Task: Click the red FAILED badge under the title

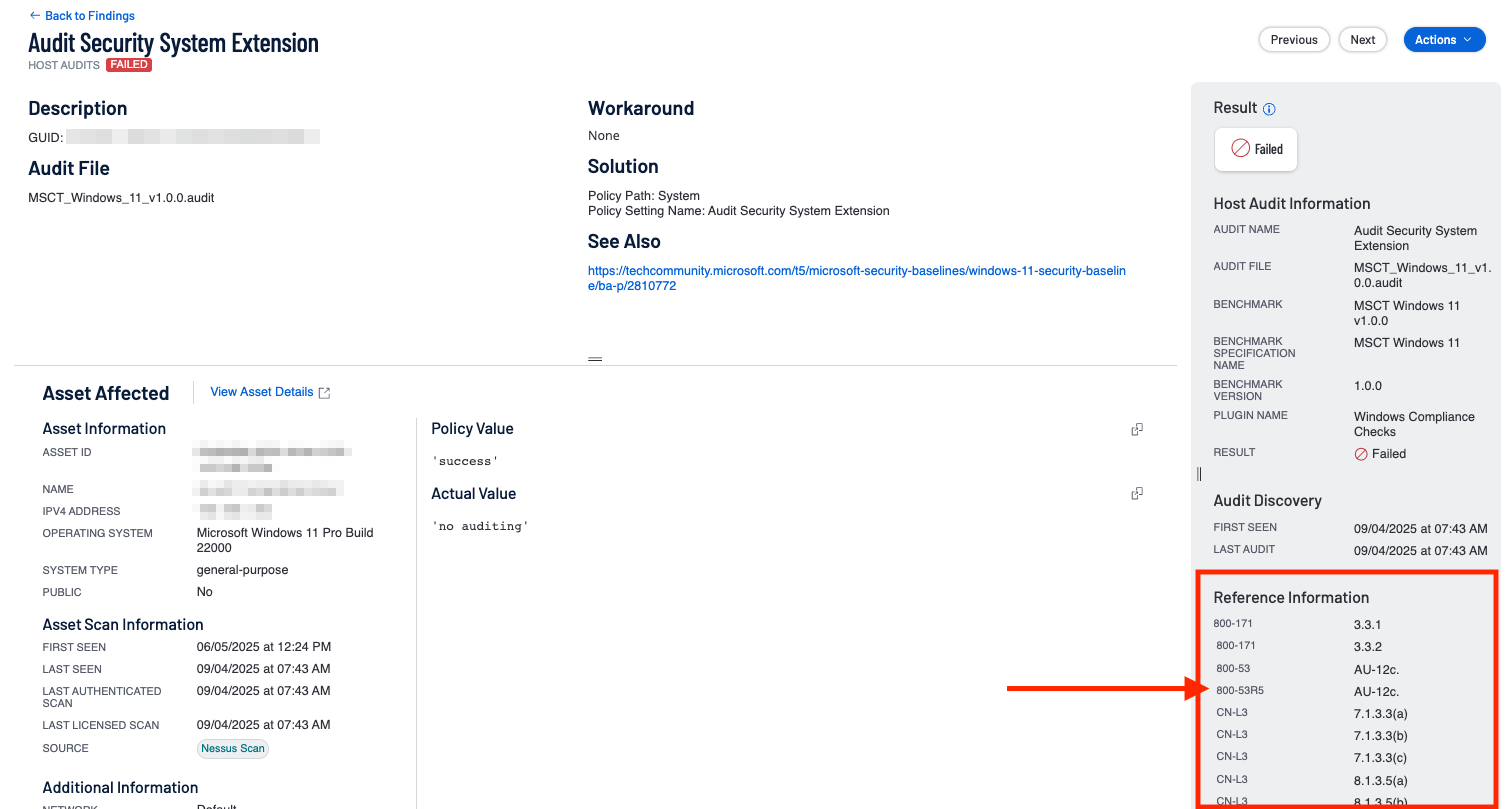Action: [129, 65]
